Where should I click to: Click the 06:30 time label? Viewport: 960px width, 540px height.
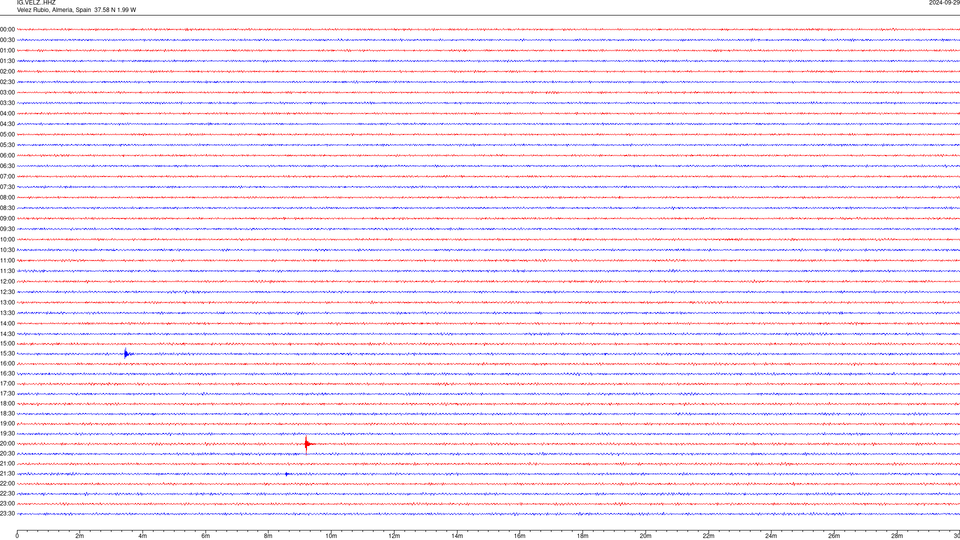point(7,166)
